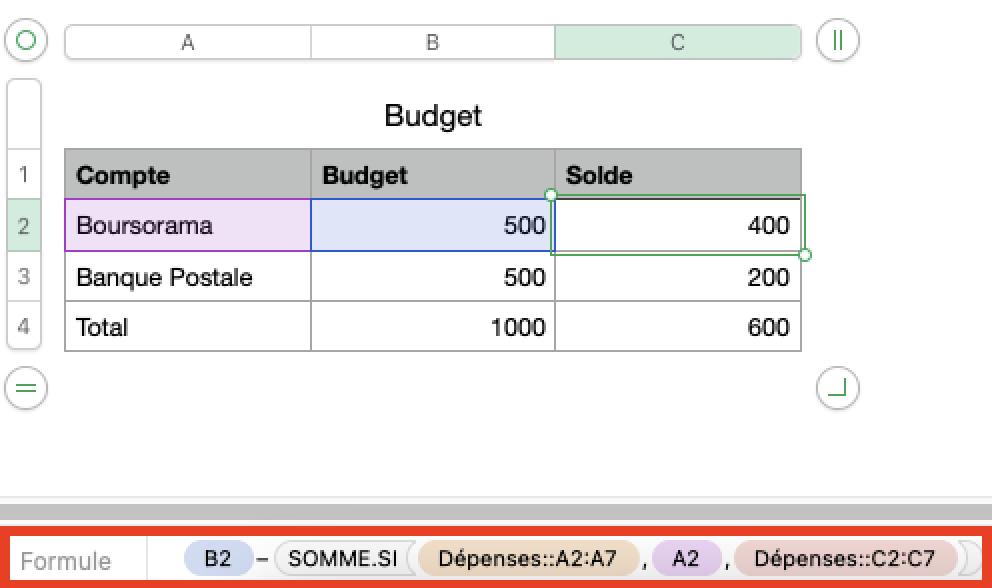Click the Solde header cell
992x588 pixels.
click(677, 175)
